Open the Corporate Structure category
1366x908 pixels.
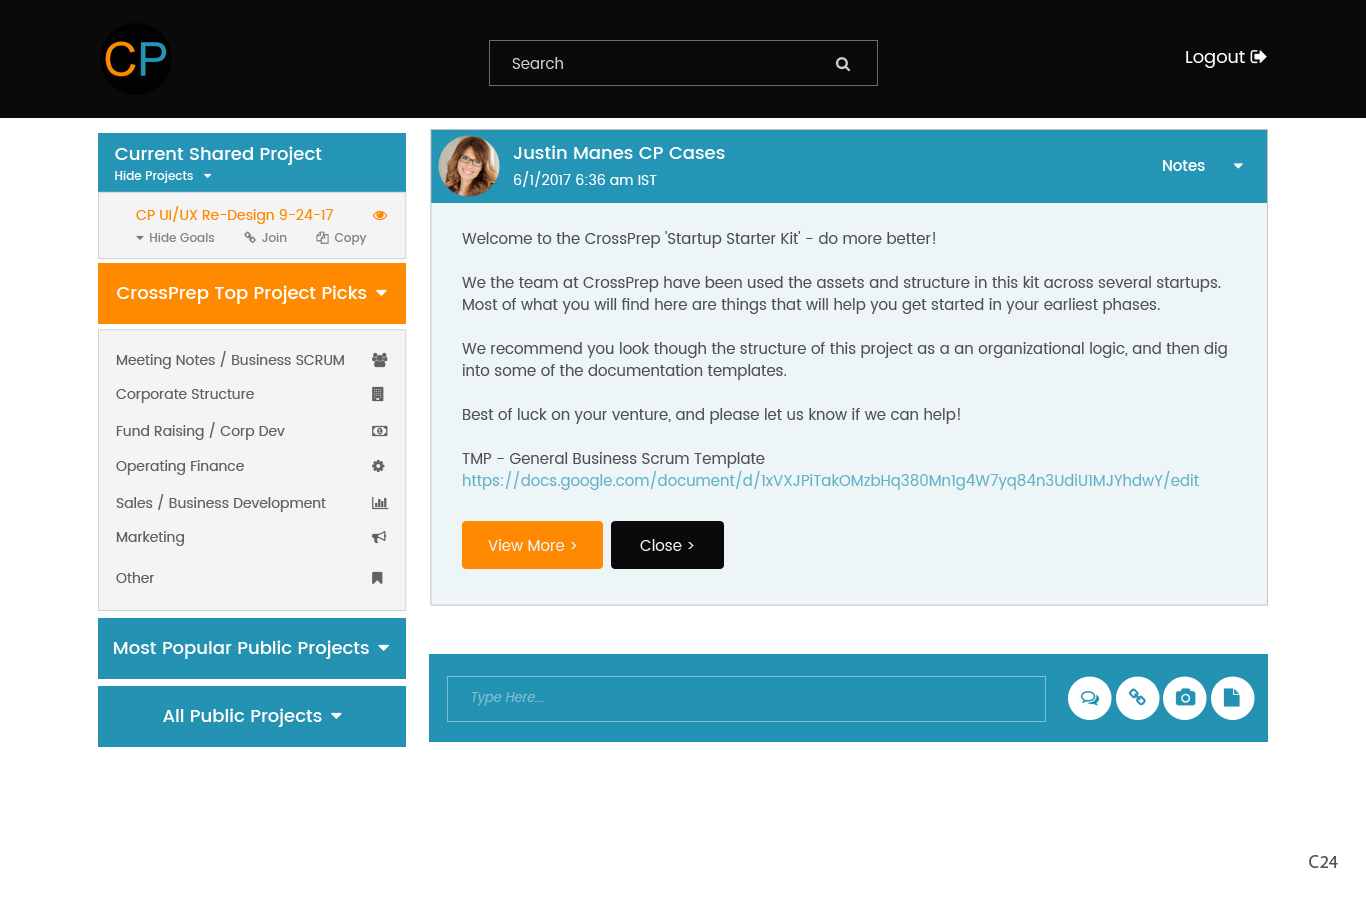pyautogui.click(x=185, y=394)
